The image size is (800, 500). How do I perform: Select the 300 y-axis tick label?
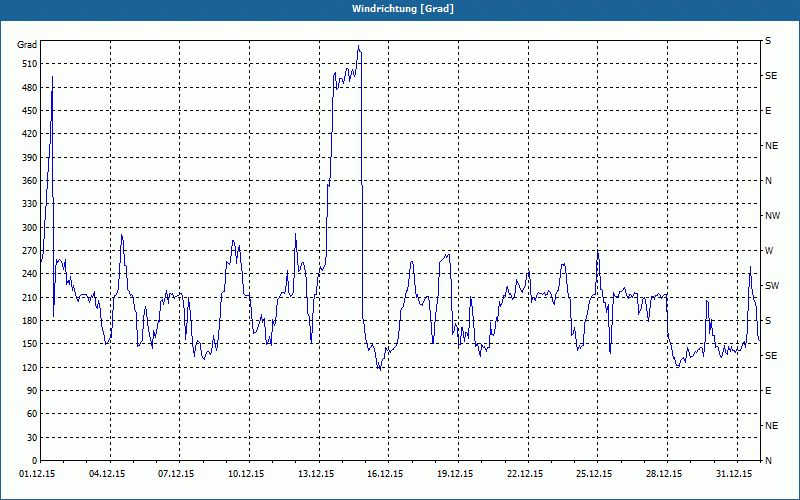tap(28, 228)
